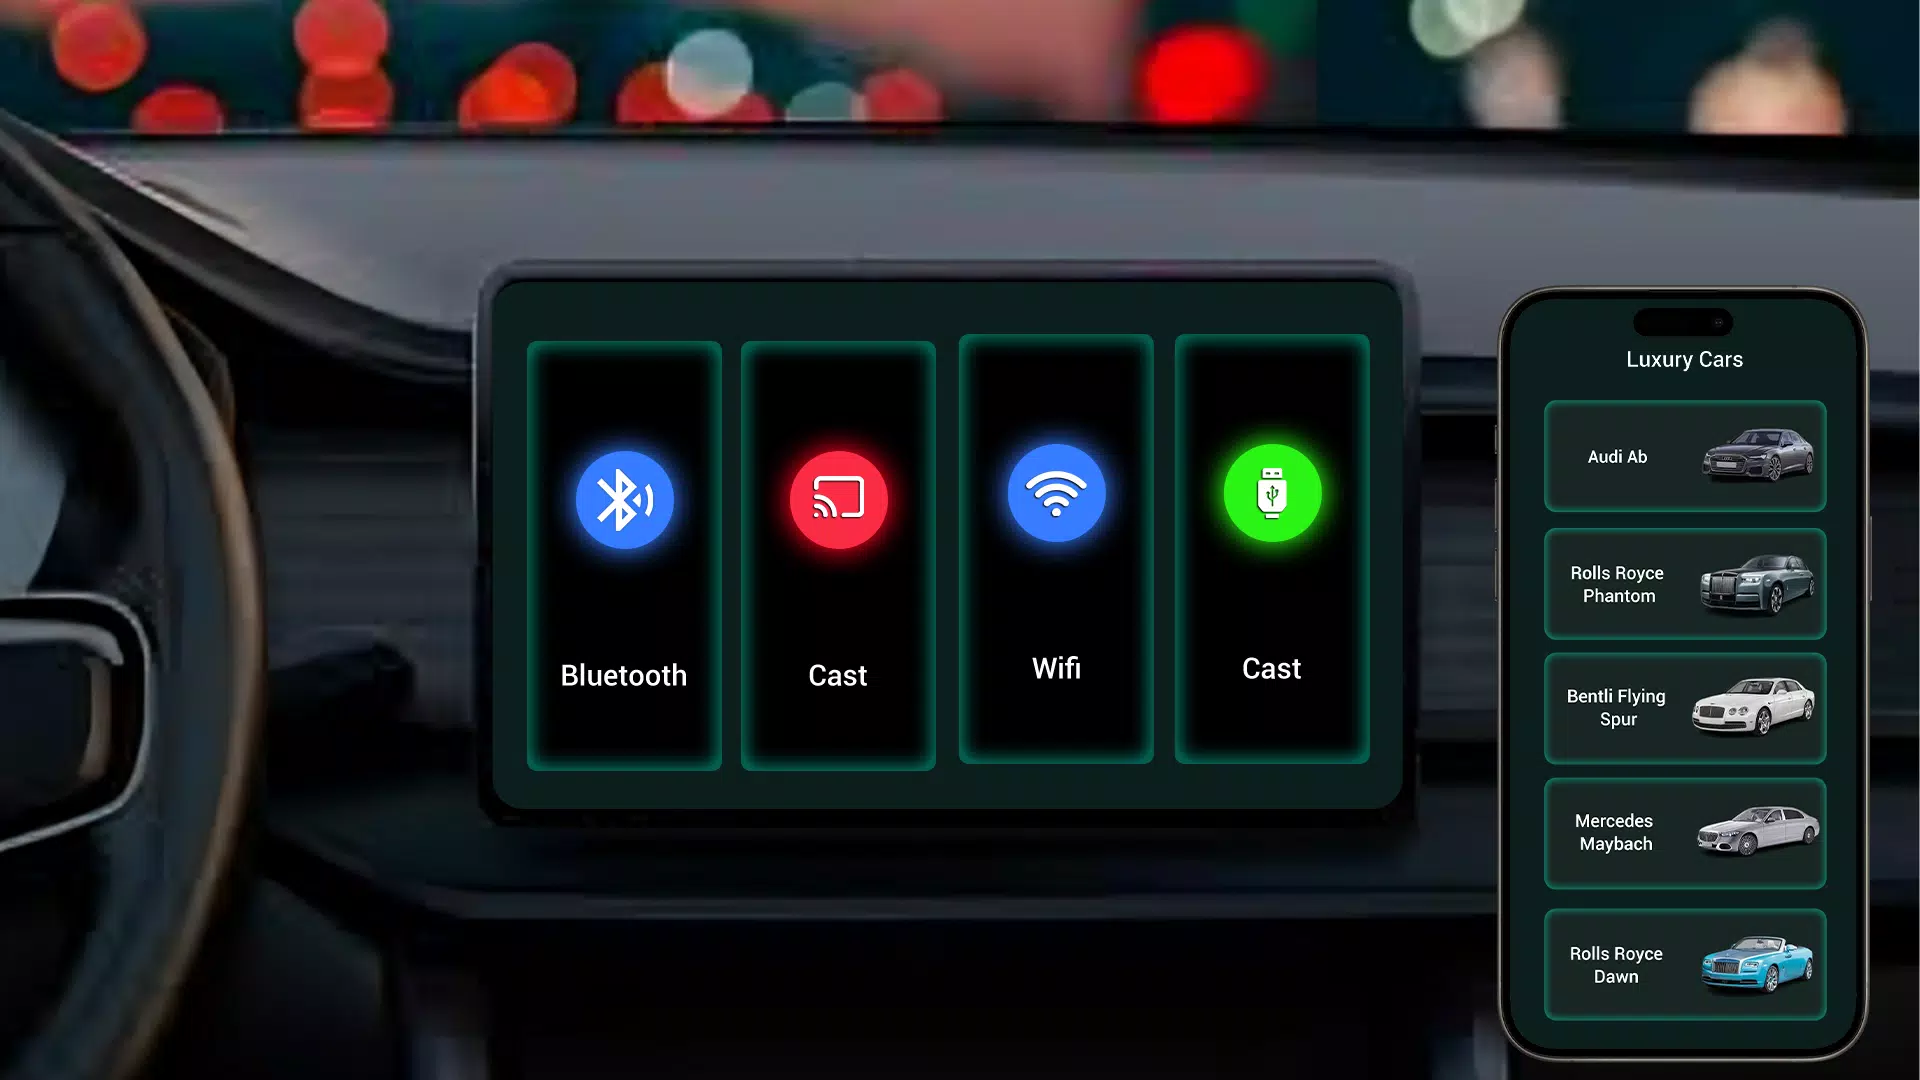Image resolution: width=1920 pixels, height=1080 pixels.
Task: Toggle Cast screen mirroring (red)
Action: [839, 497]
